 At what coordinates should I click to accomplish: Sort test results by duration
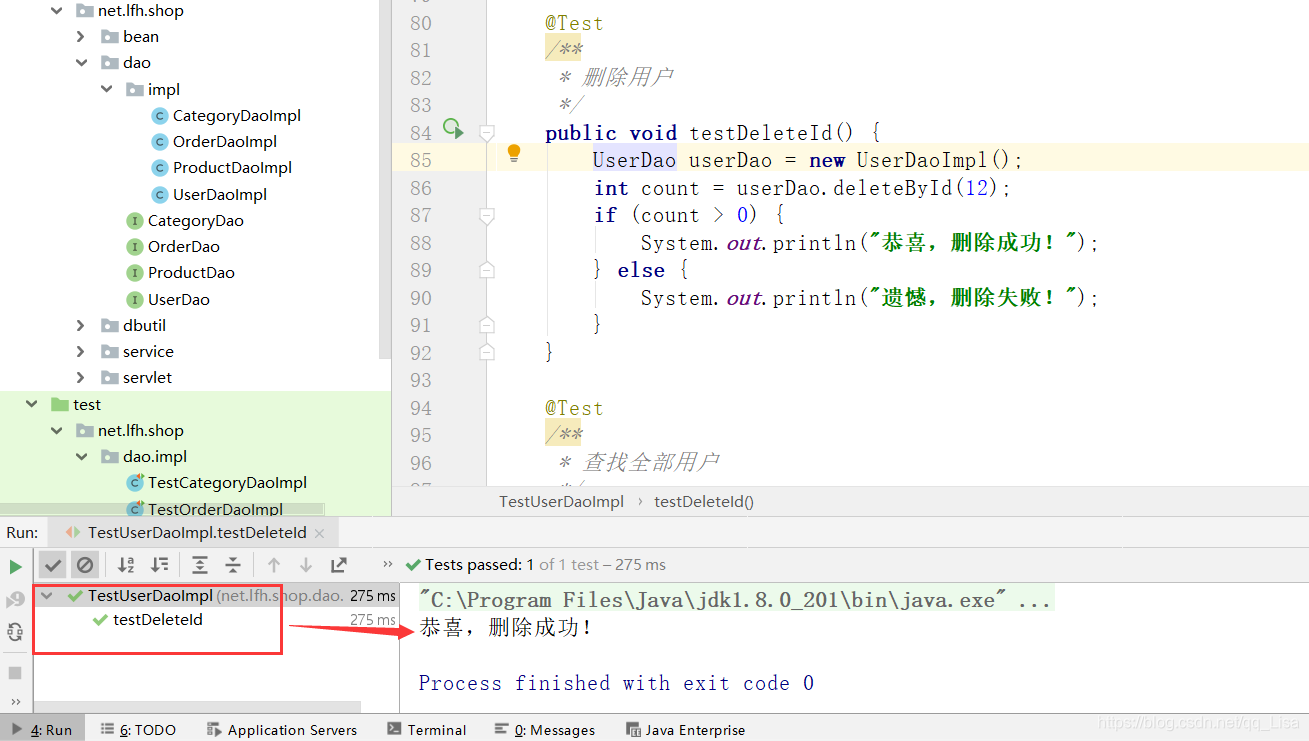[x=159, y=565]
